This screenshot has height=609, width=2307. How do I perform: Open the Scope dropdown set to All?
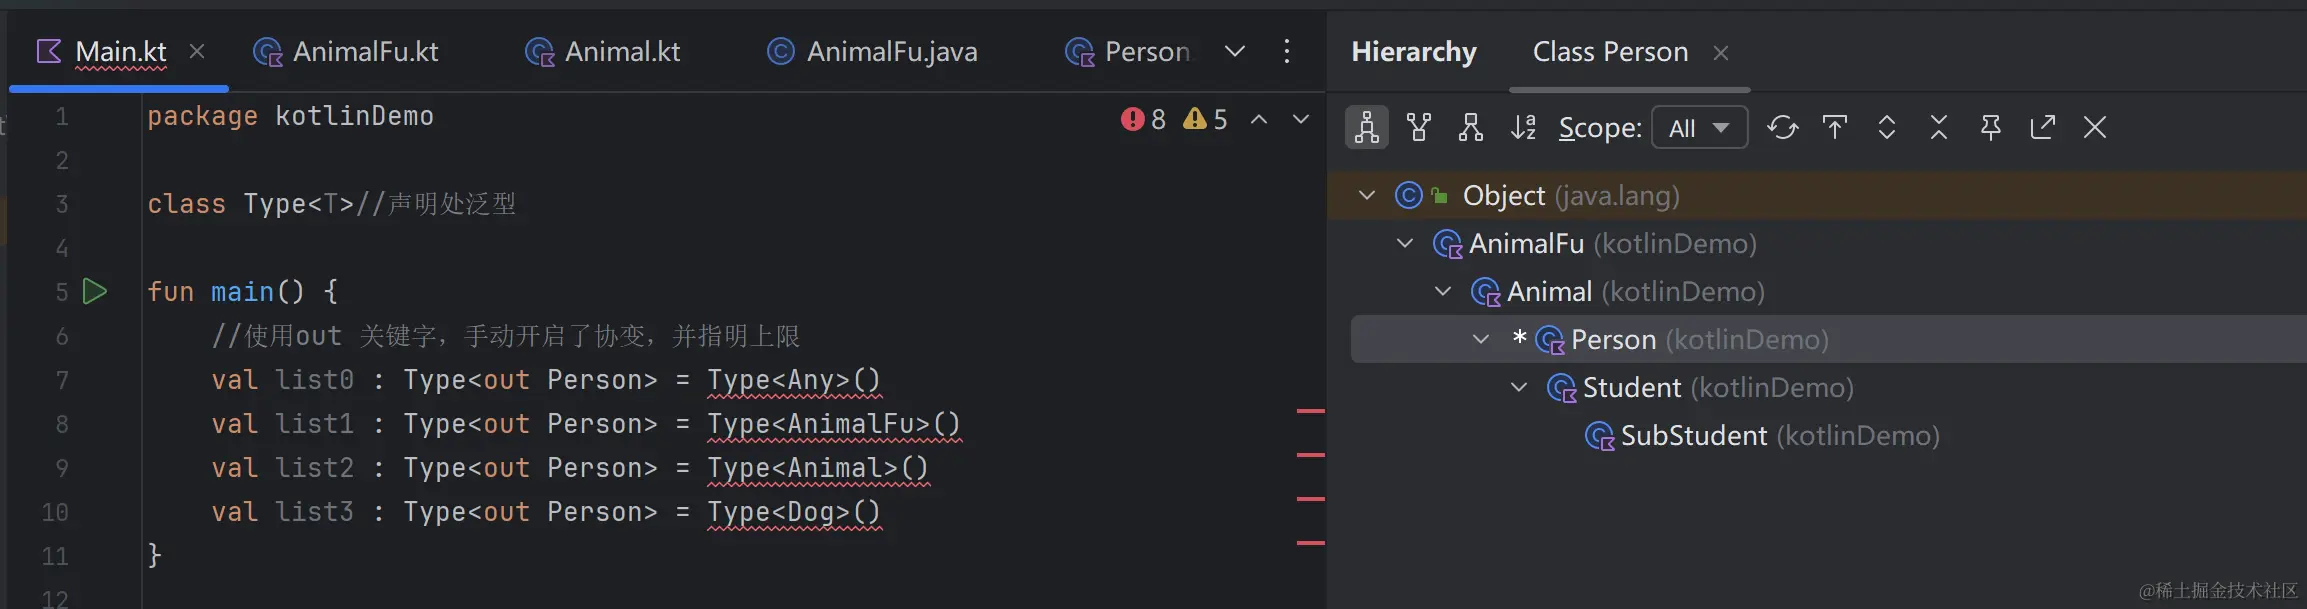(1699, 128)
